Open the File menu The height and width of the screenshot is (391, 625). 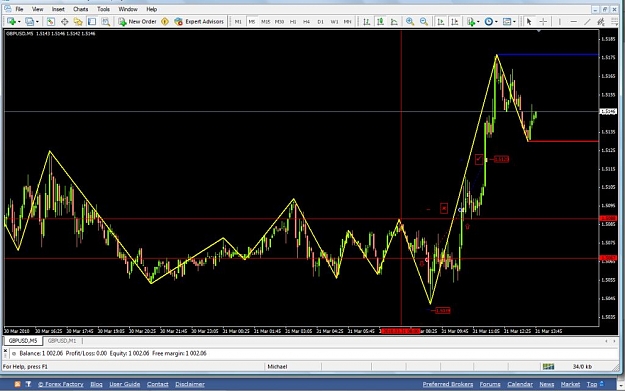pyautogui.click(x=19, y=9)
